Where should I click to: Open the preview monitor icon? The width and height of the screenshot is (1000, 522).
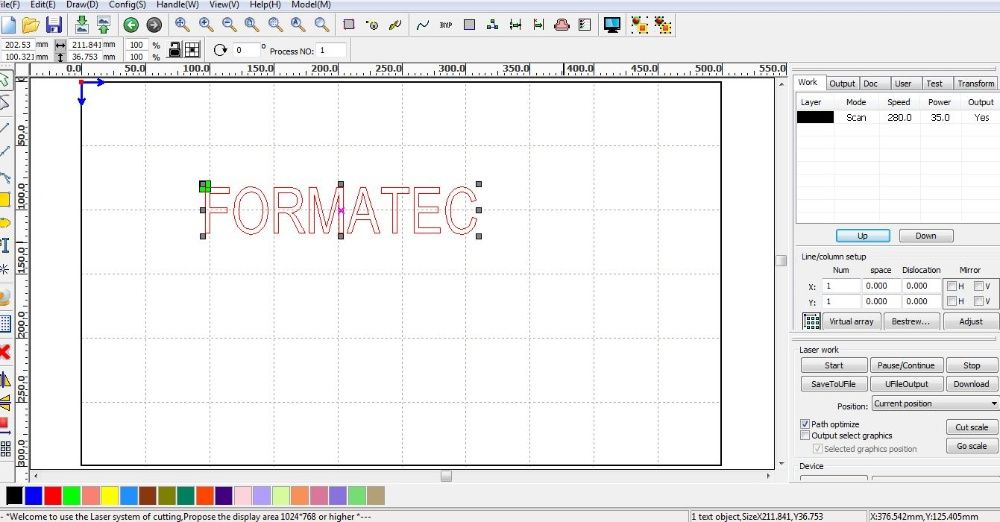point(612,25)
